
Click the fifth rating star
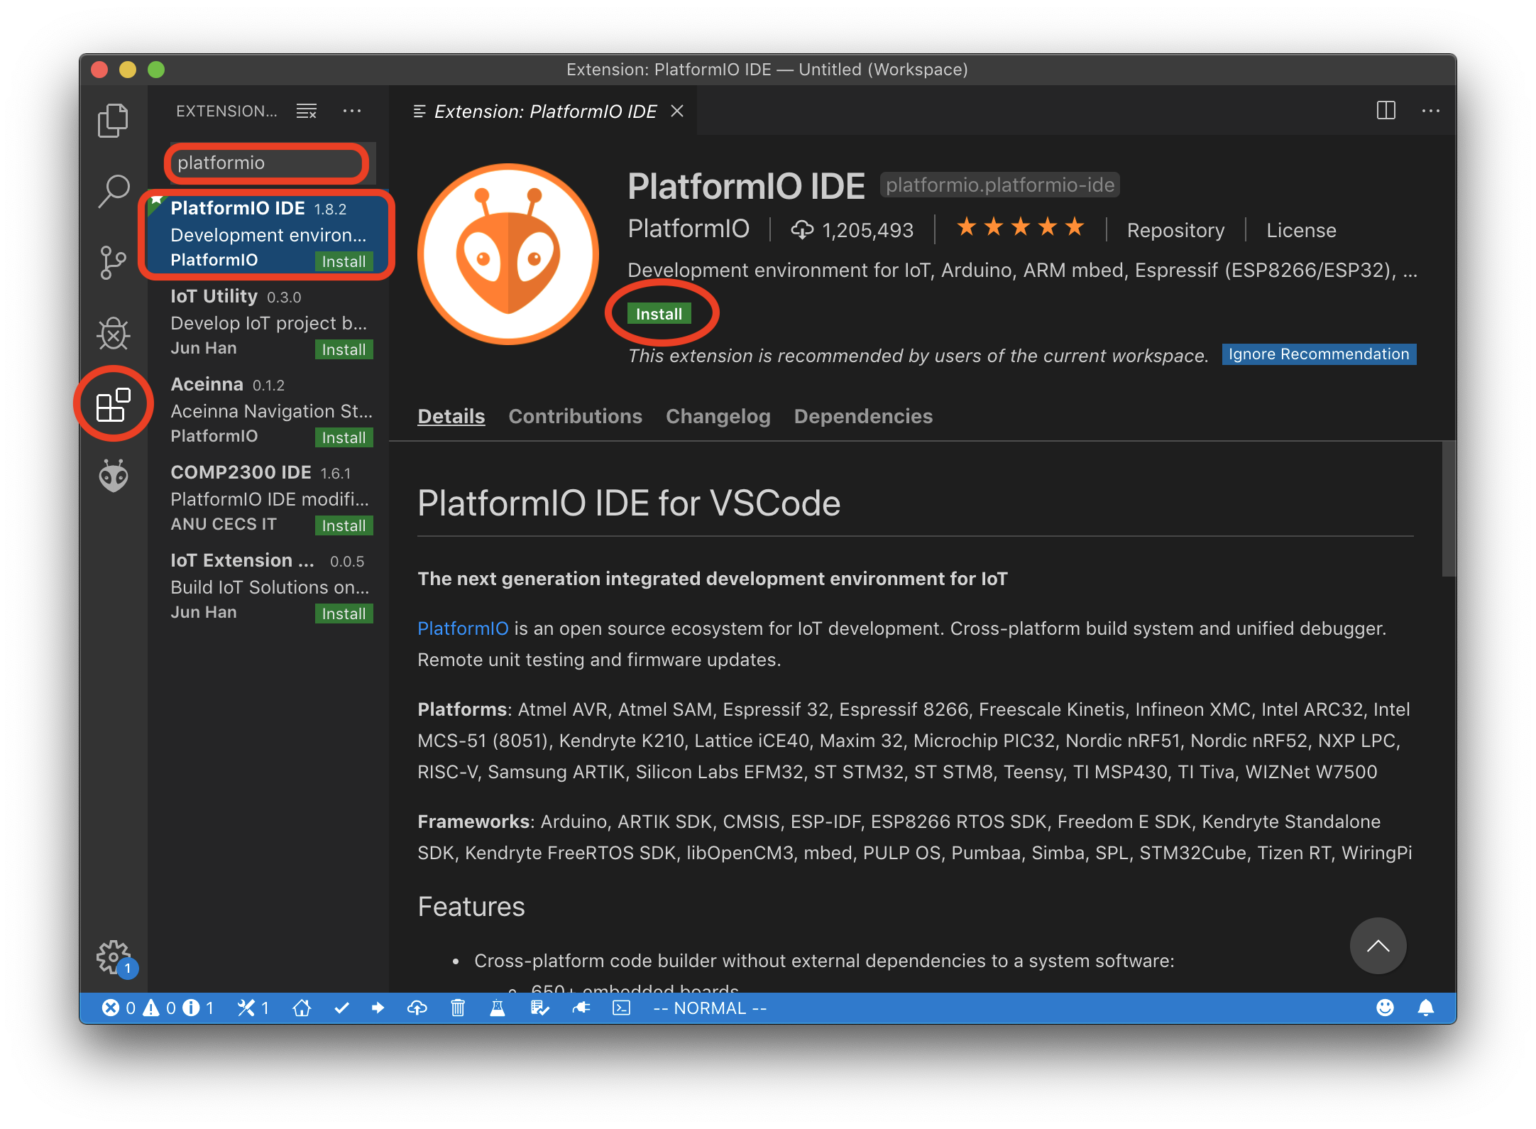click(1074, 228)
